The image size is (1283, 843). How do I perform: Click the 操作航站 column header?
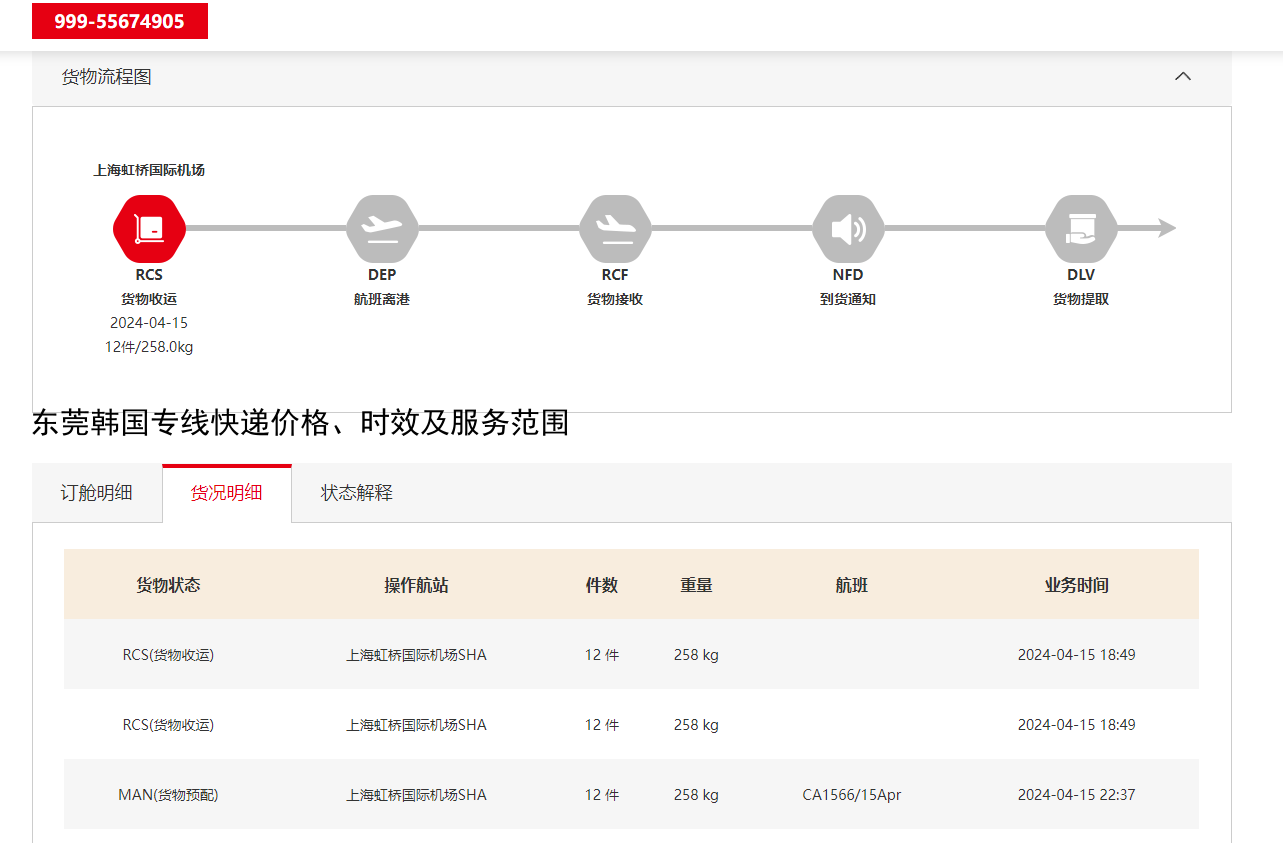[x=416, y=585]
